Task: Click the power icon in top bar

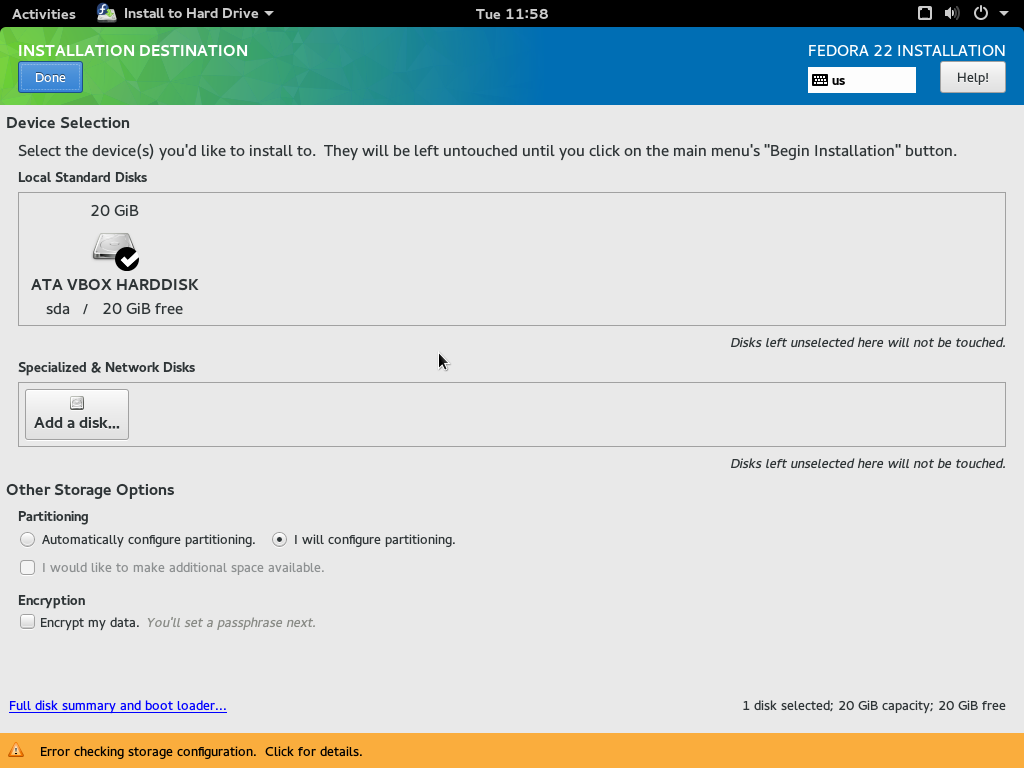Action: (x=980, y=13)
